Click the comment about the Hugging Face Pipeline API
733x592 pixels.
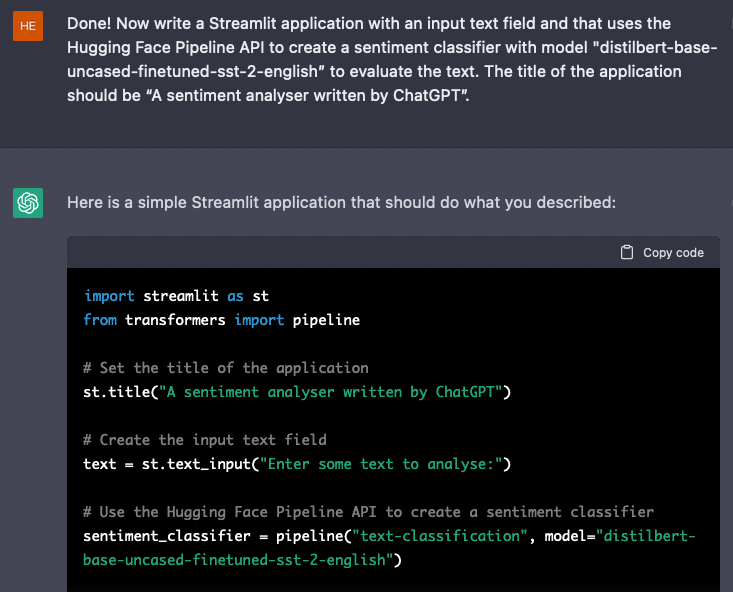point(368,512)
